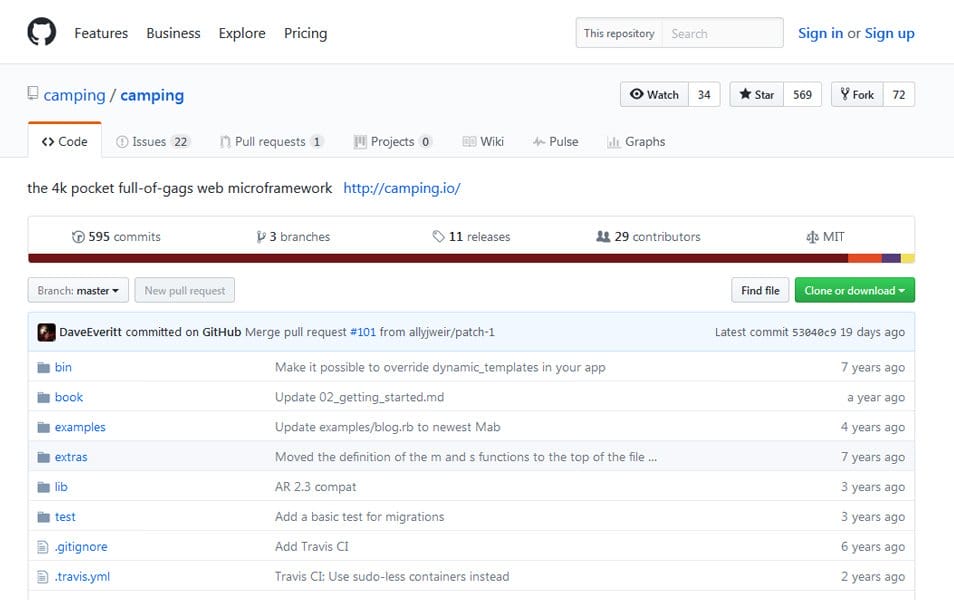
Task: Click the This repository search scope
Action: 619,33
